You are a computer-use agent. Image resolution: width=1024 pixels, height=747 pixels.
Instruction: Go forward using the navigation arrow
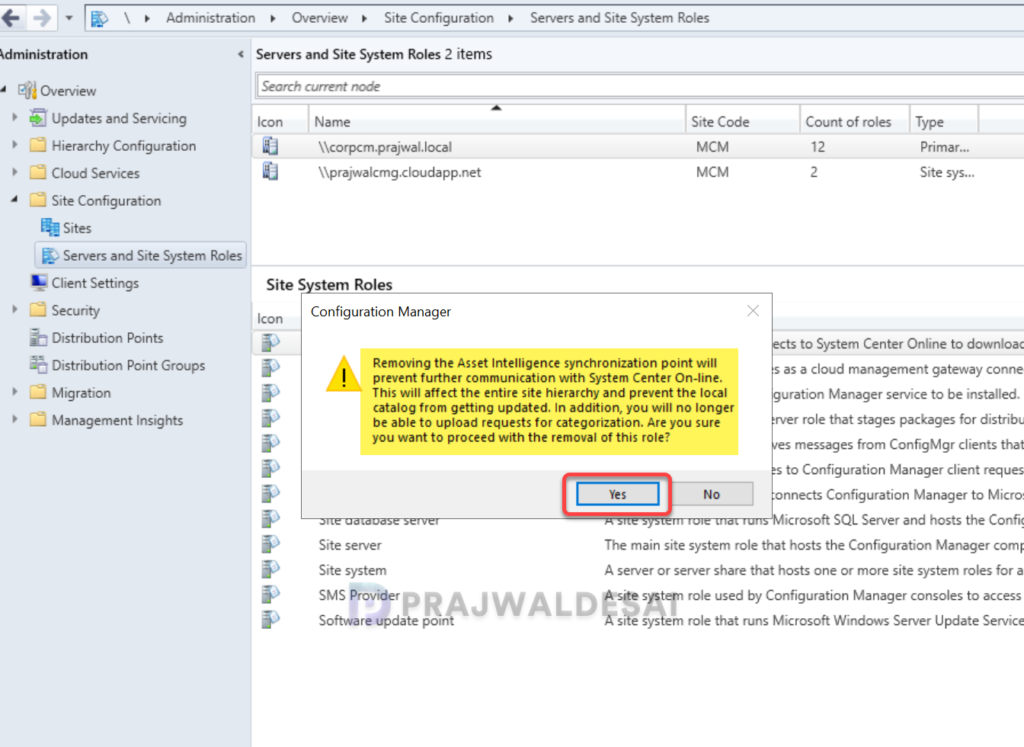tap(42, 18)
